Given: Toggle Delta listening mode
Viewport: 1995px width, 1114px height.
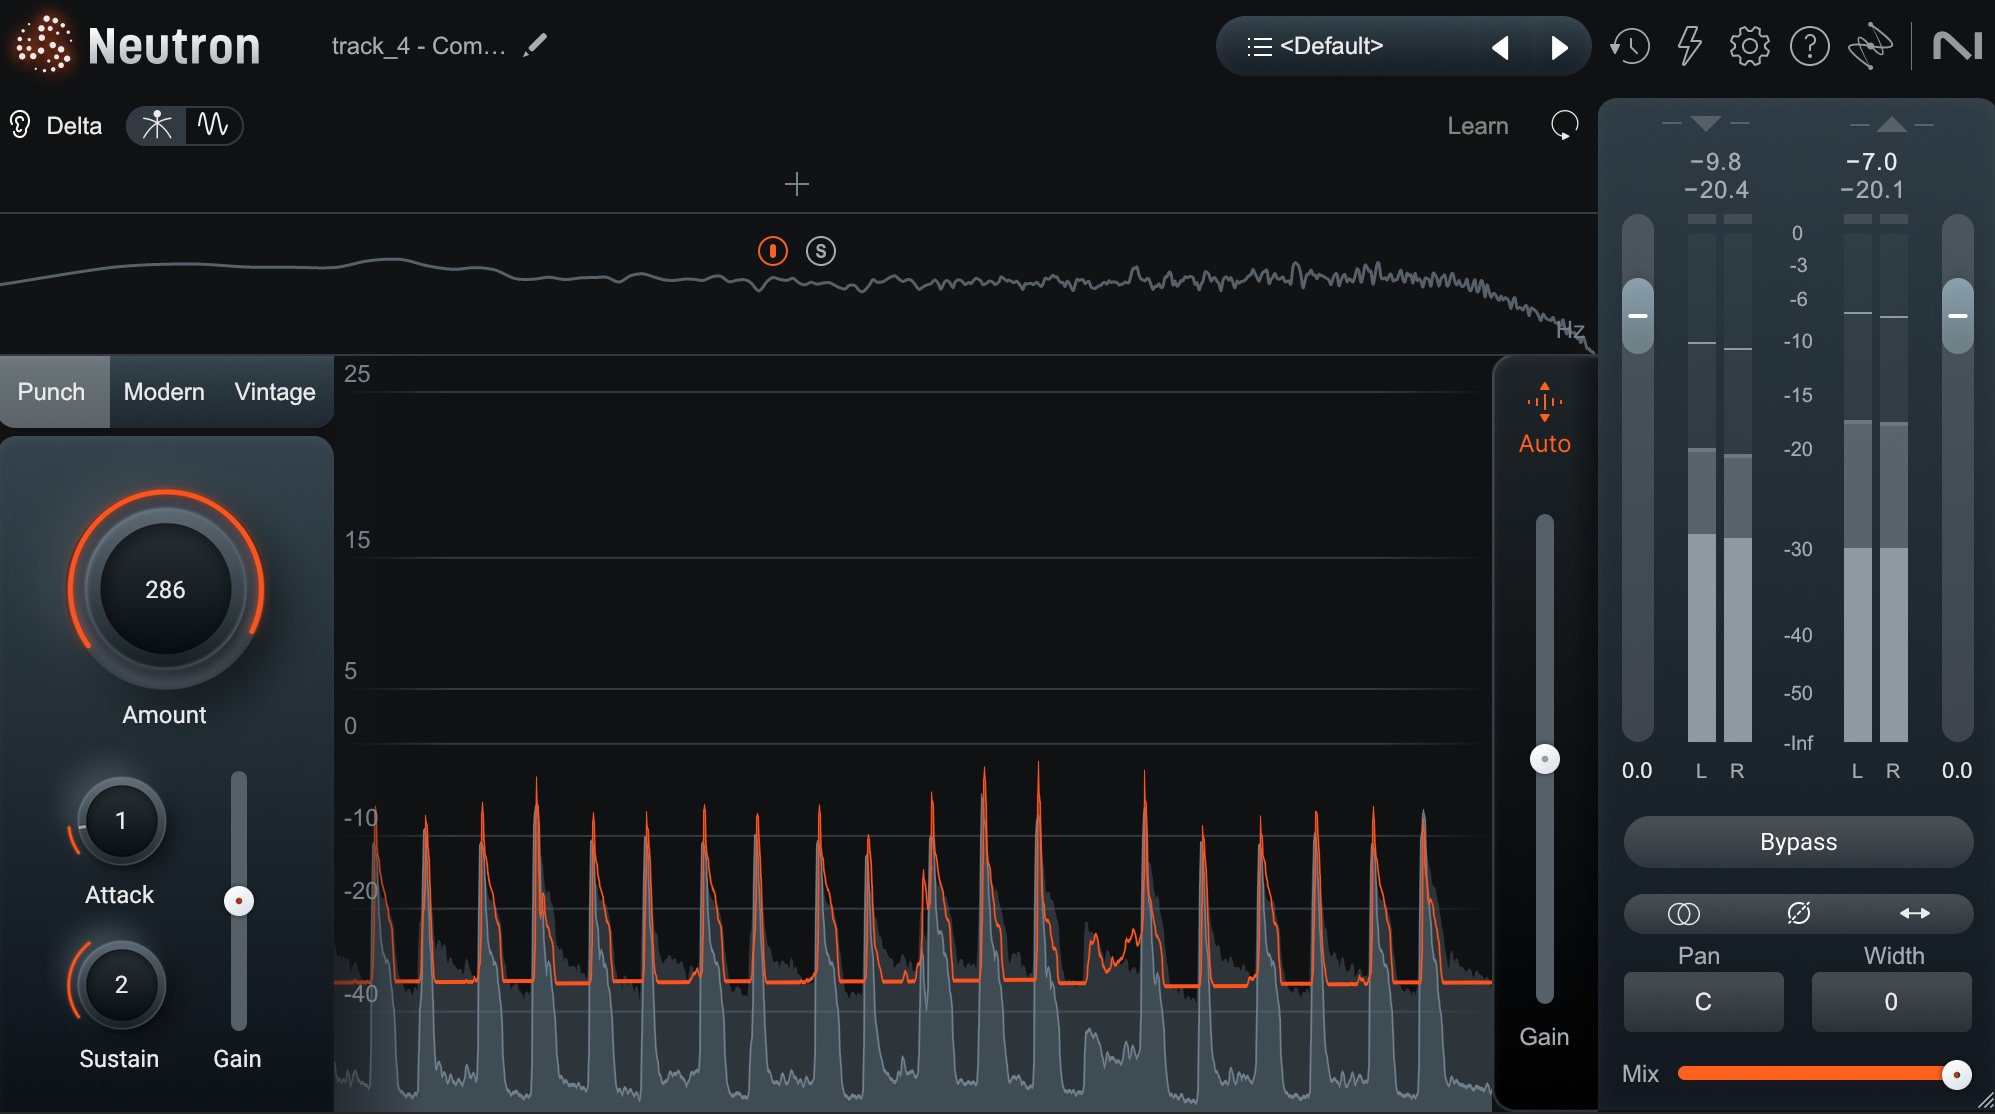Looking at the screenshot, I should 56,125.
